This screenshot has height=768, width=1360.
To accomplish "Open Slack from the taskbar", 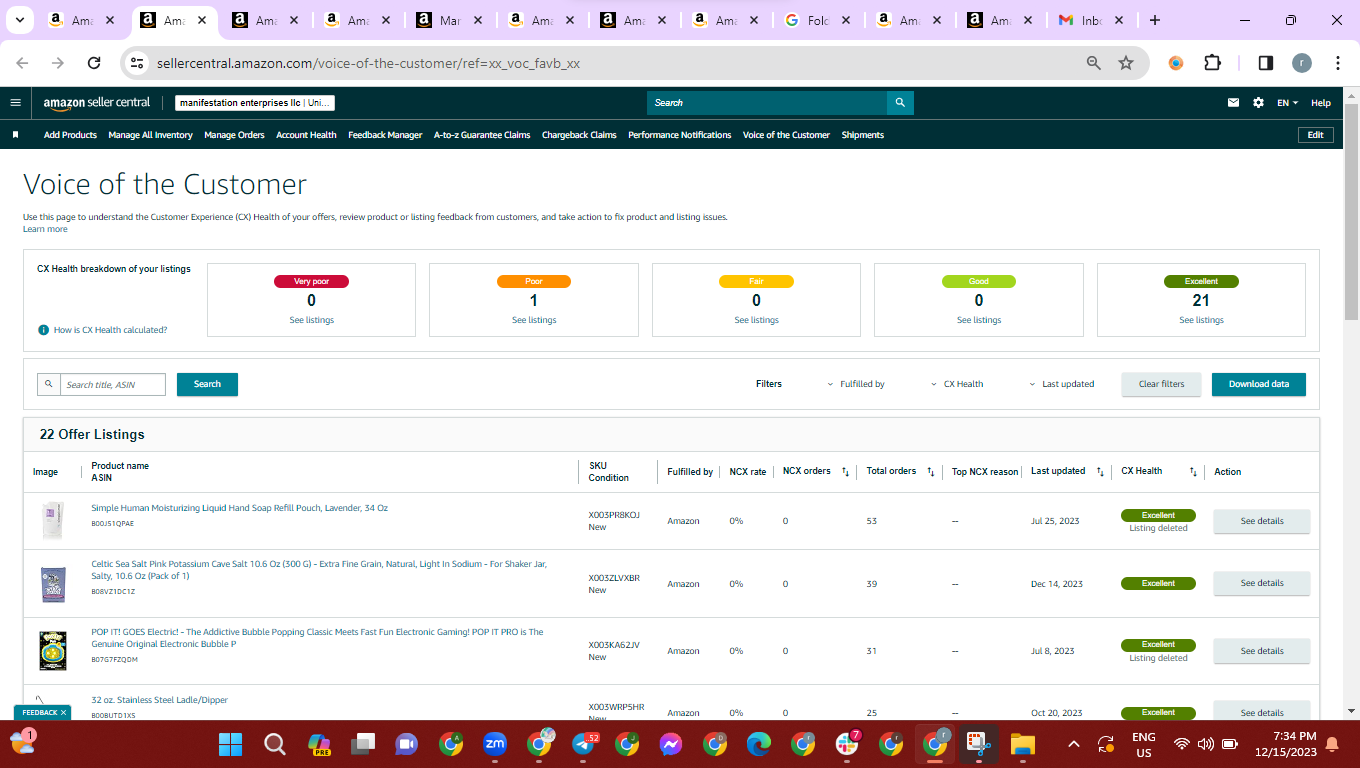I will tap(847, 744).
